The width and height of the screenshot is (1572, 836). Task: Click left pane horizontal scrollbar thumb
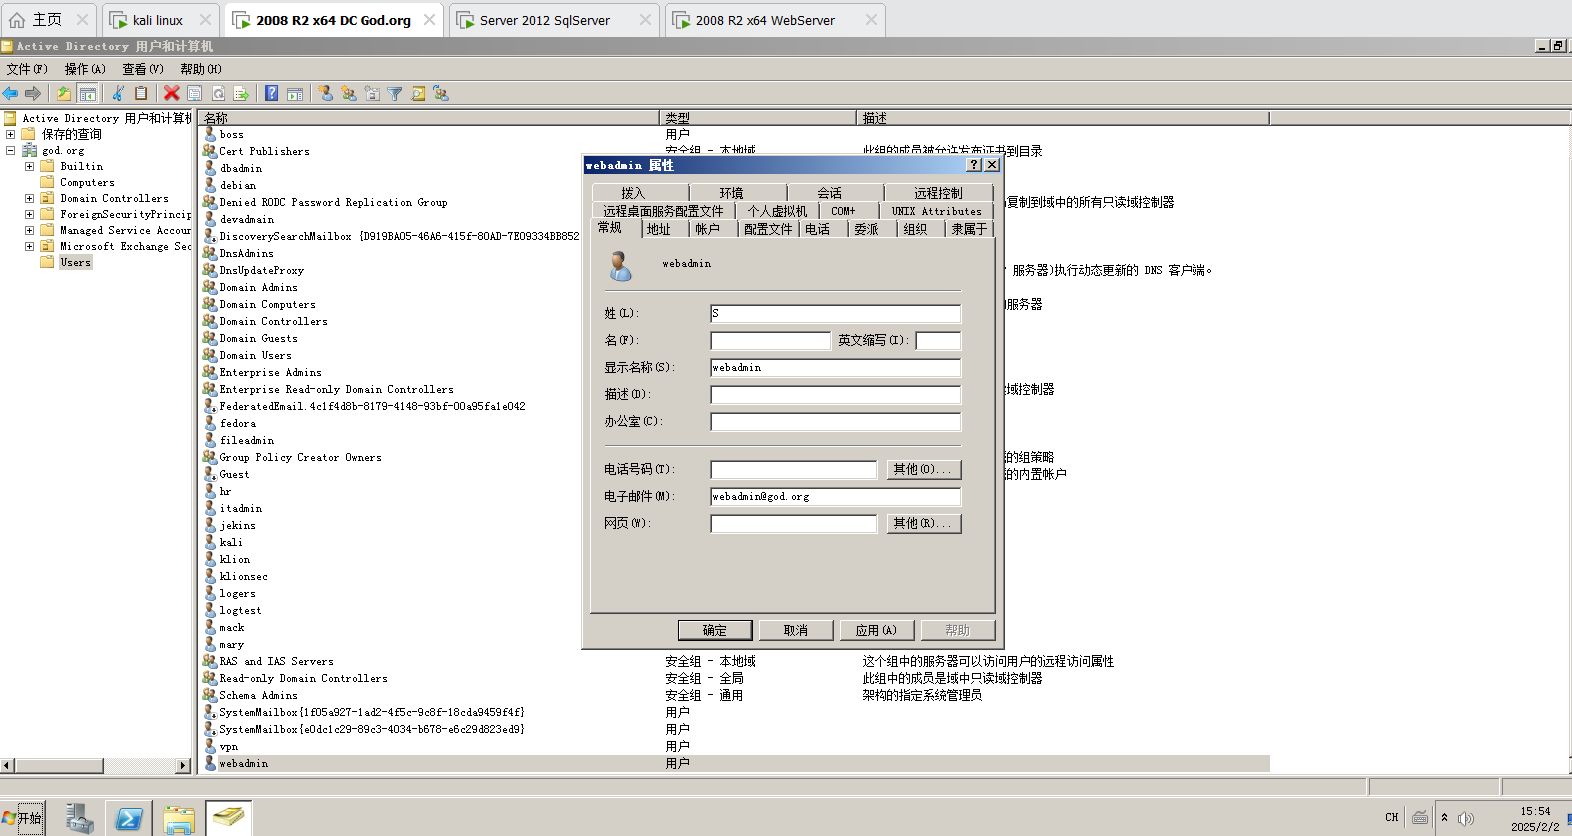pyautogui.click(x=60, y=765)
